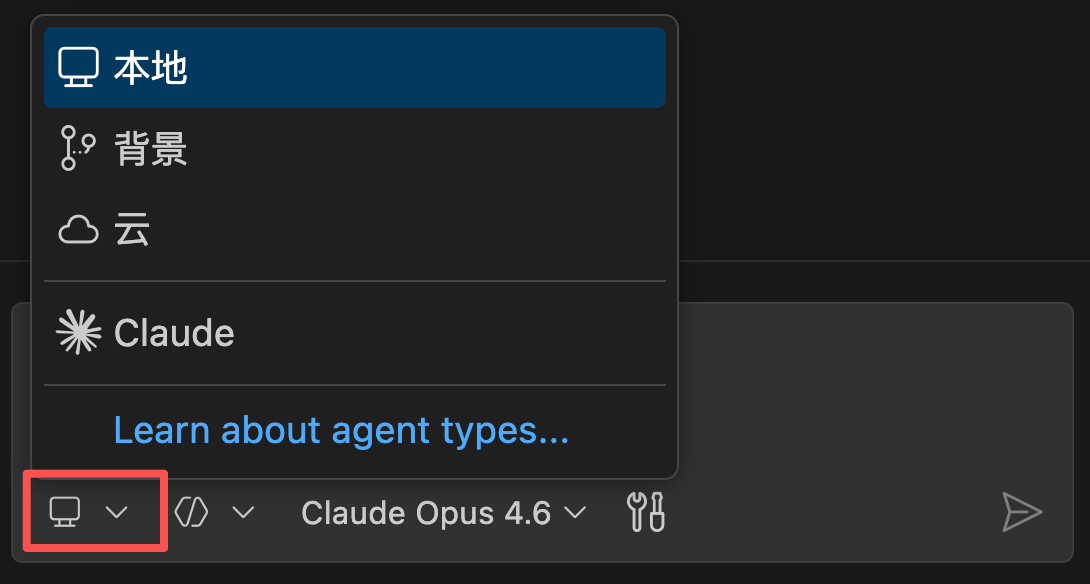The height and width of the screenshot is (584, 1090).
Task: Expand the mode selector next to the code icon
Action: click(x=243, y=513)
